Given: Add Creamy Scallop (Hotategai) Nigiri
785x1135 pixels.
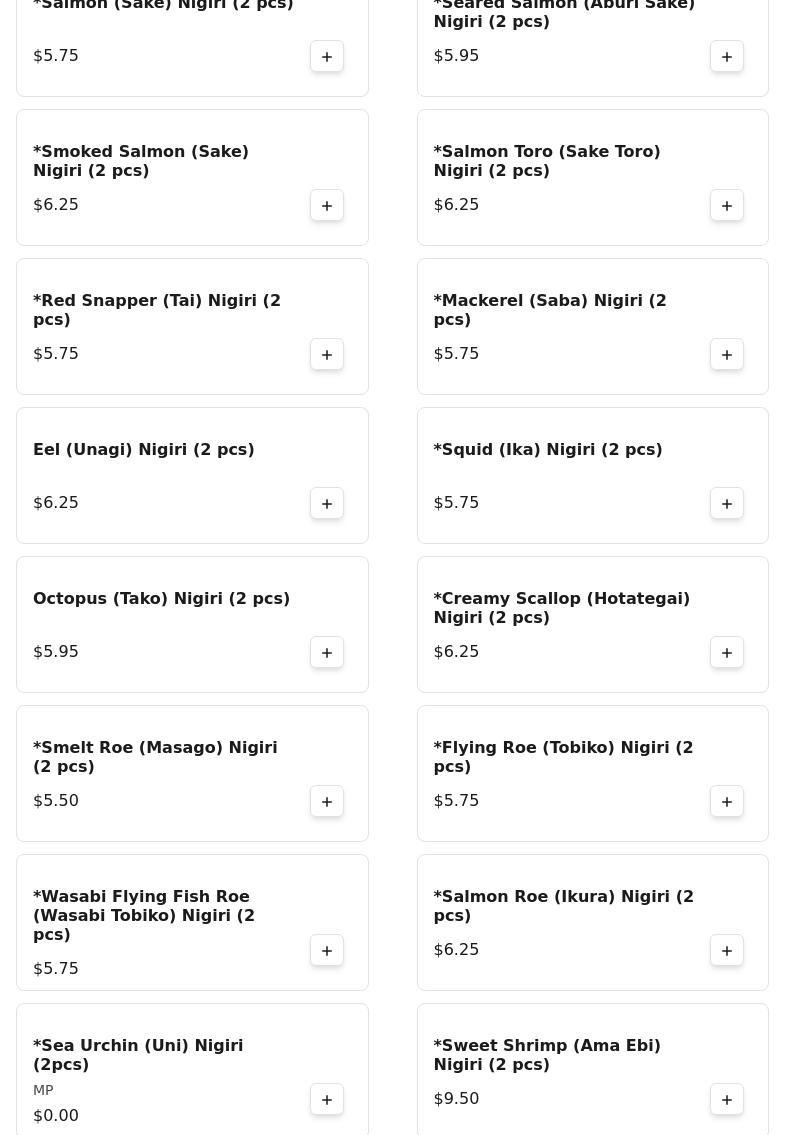Looking at the screenshot, I should click(726, 653).
